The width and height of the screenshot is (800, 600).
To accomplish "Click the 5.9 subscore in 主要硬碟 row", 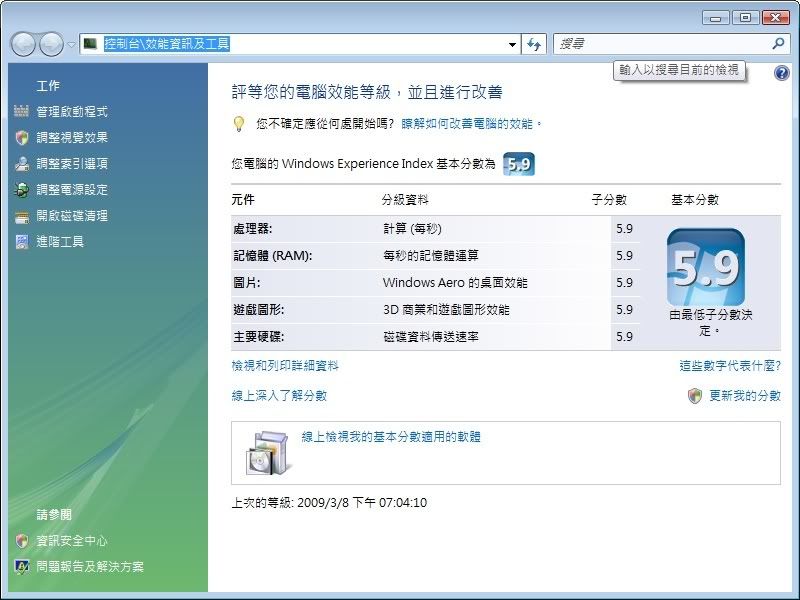I will pos(624,337).
